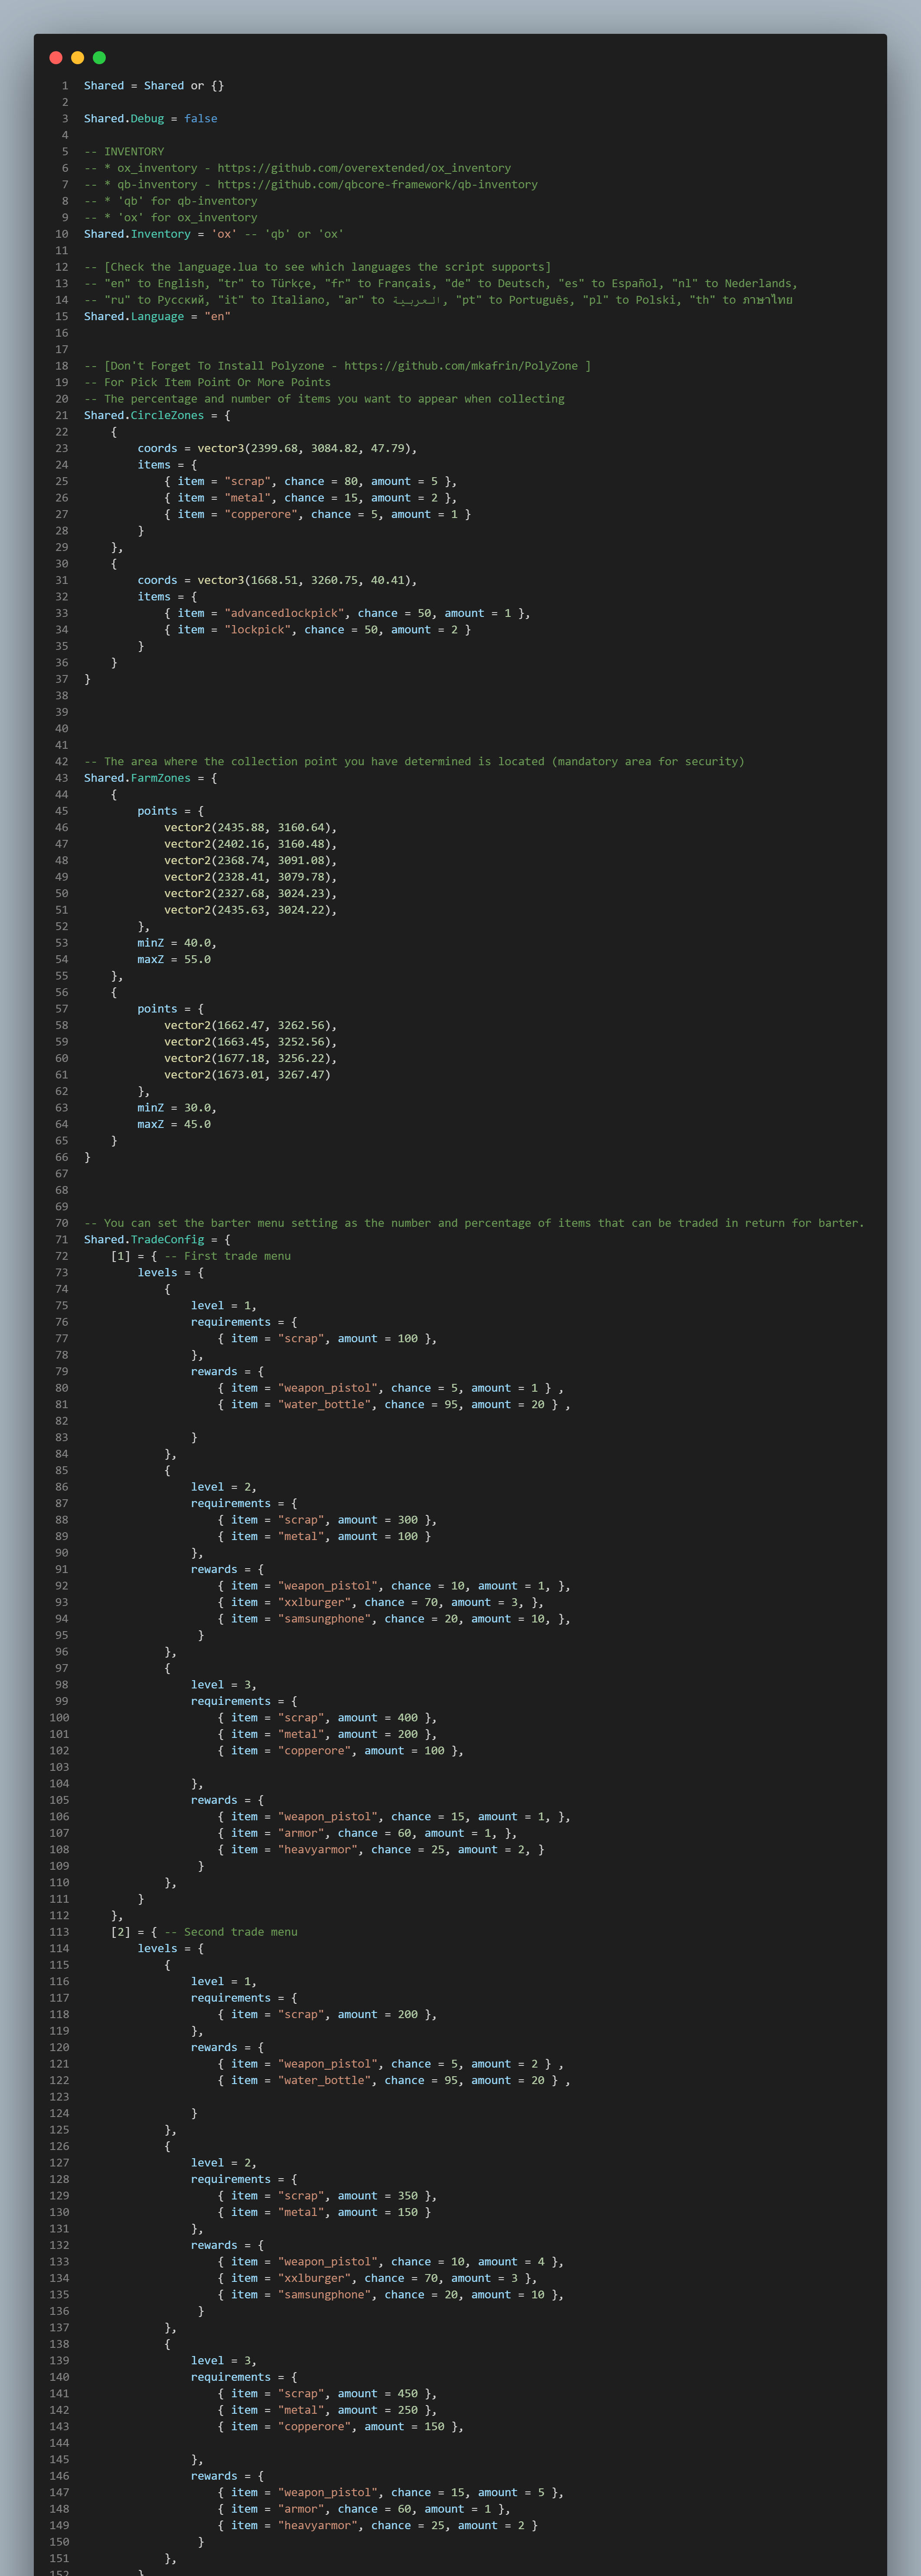Click the 'maxZ = 55.0' line
Screen dimensions: 921x2576
174,960
